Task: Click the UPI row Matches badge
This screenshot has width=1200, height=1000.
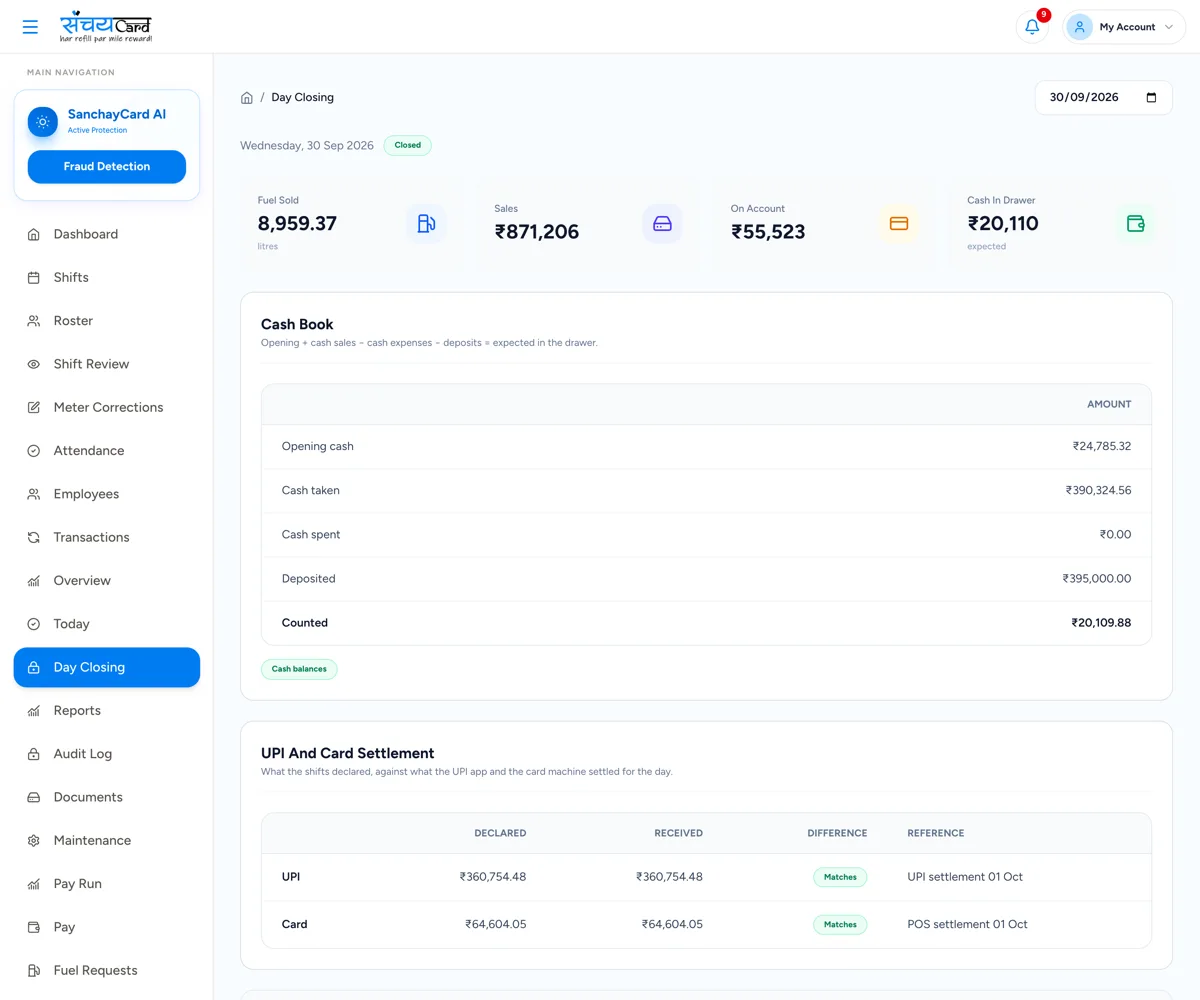Action: [840, 877]
